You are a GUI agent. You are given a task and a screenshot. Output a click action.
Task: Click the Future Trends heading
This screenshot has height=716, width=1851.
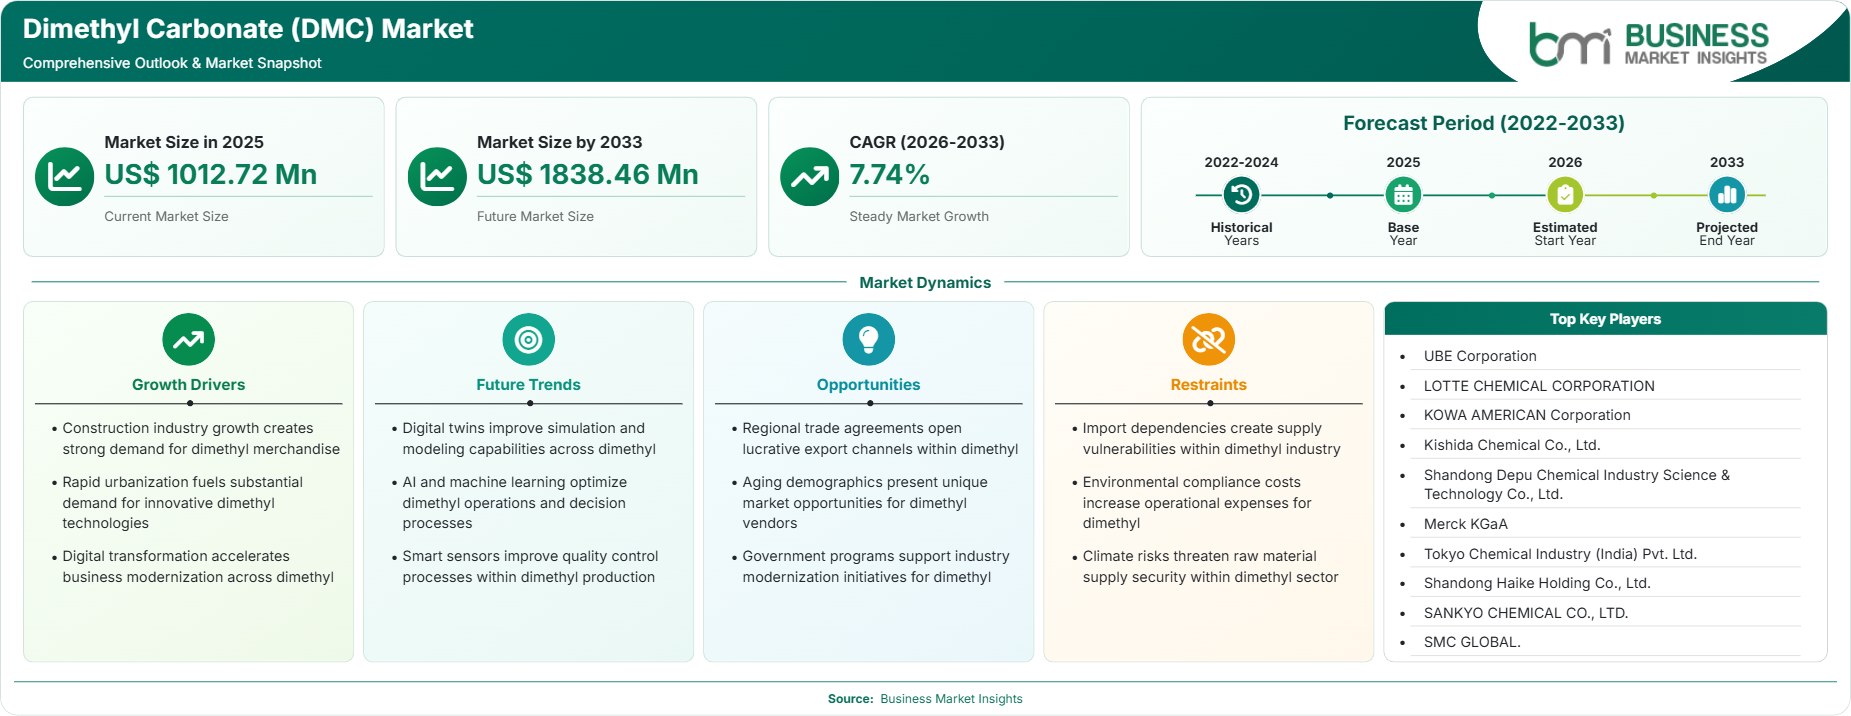(x=528, y=385)
